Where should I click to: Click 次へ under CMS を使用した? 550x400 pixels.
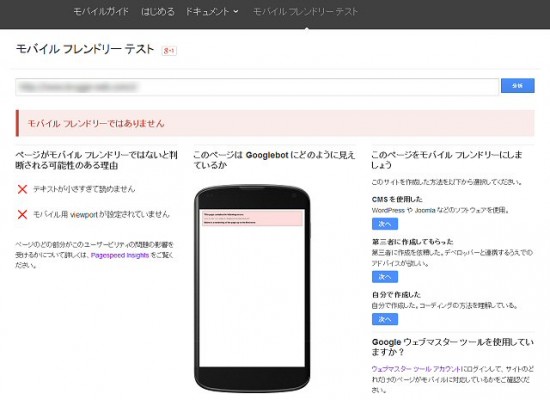(385, 224)
